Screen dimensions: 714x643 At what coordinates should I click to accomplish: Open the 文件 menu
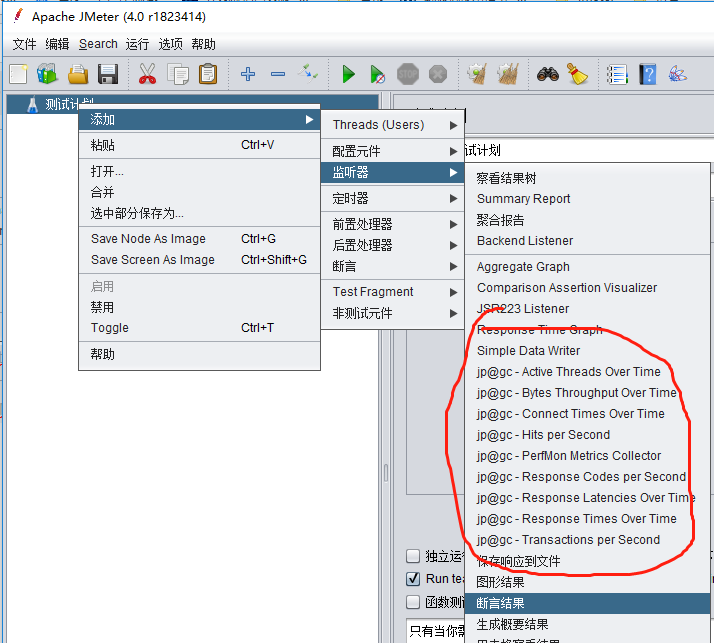click(x=24, y=44)
